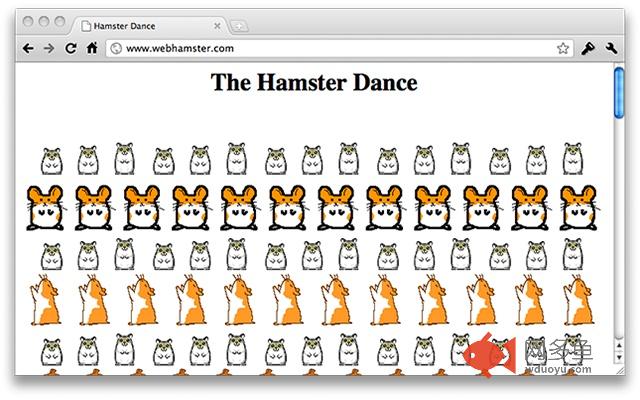Grab the blue vertical scrollbar thumb
Viewport: 640px width, 400px height.
(619, 93)
